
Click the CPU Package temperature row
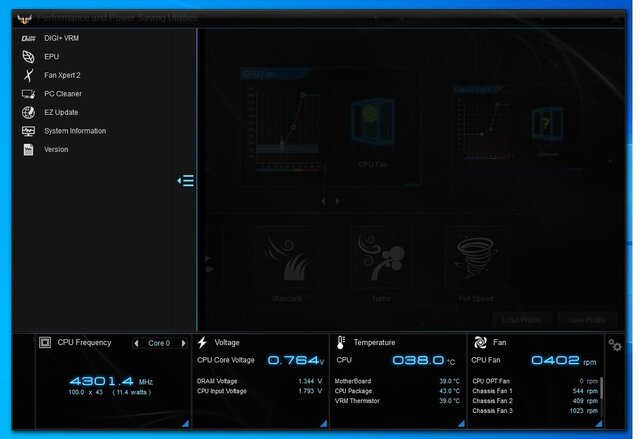397,391
